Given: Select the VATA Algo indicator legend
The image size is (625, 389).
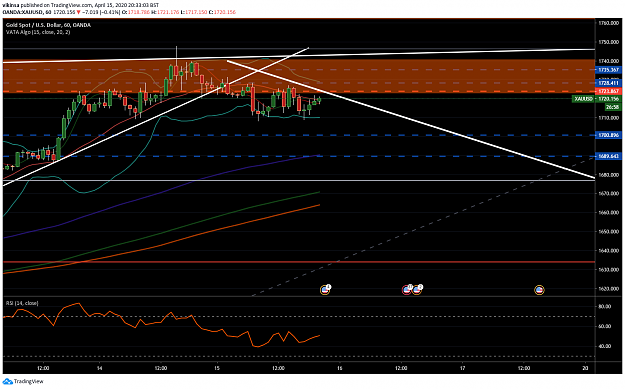Looking at the screenshot, I should [x=38, y=32].
